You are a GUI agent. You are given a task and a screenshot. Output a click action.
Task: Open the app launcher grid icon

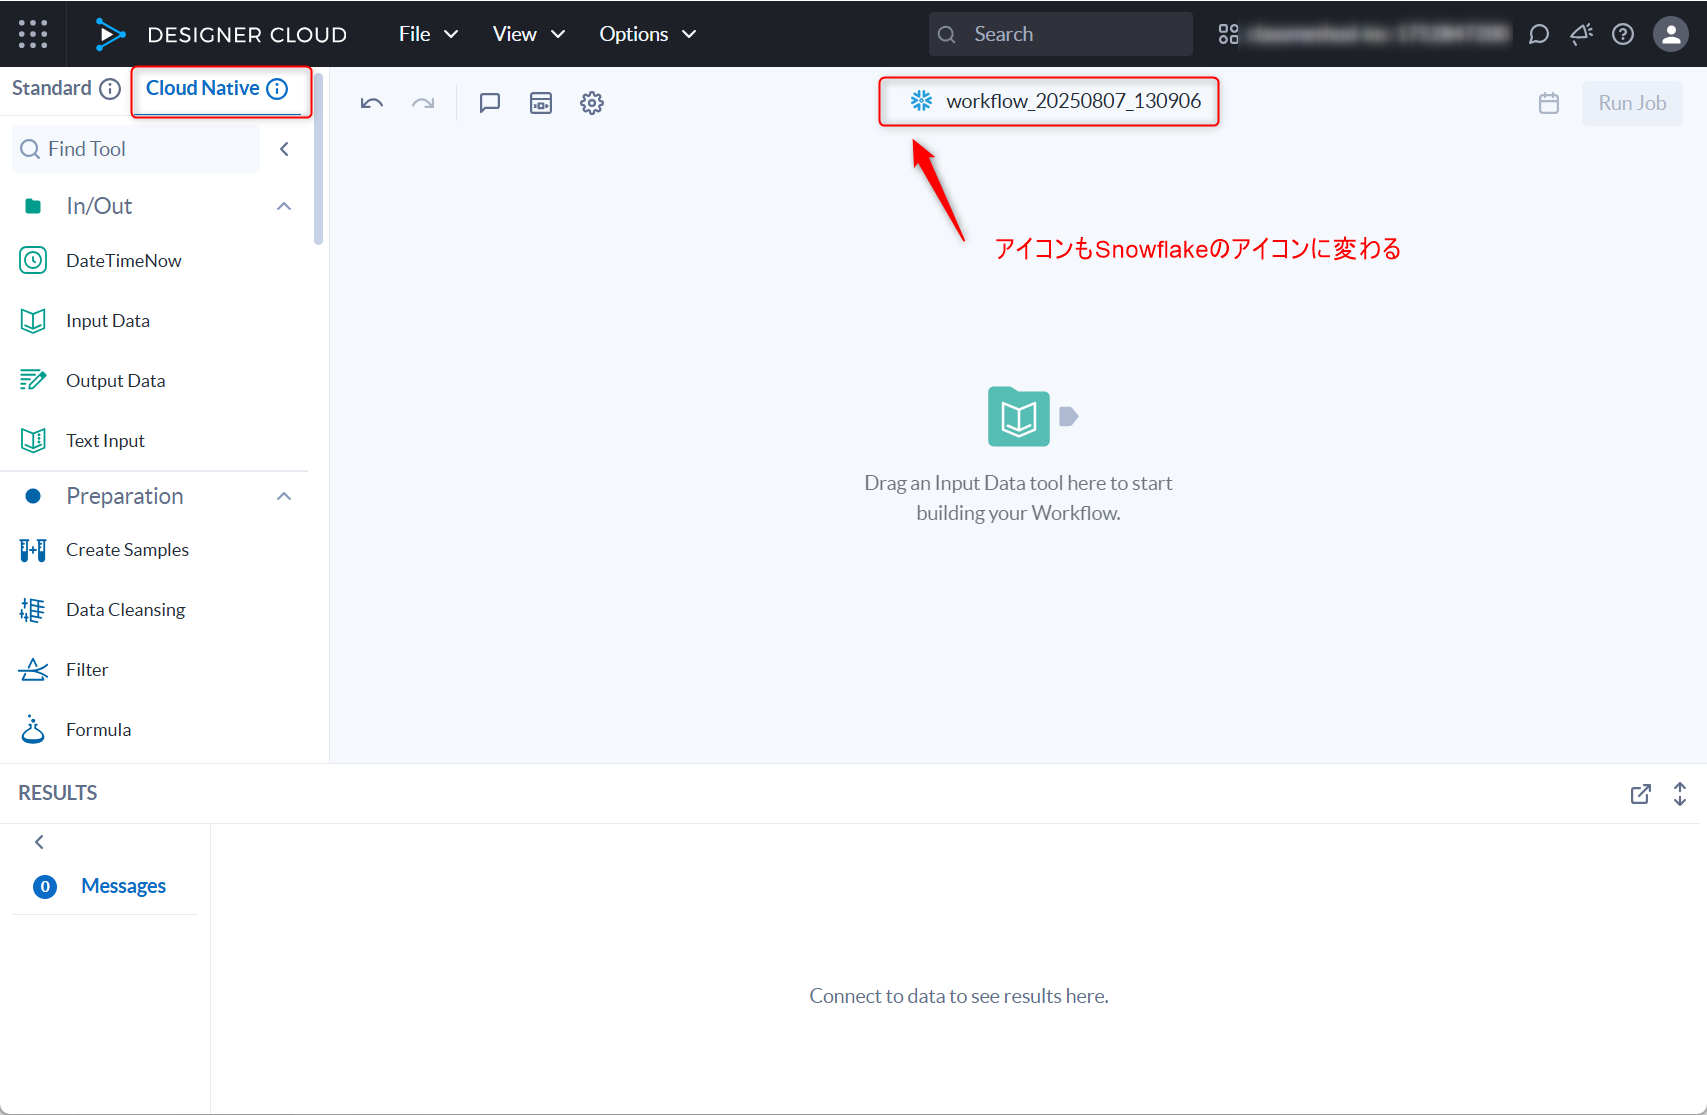(33, 34)
